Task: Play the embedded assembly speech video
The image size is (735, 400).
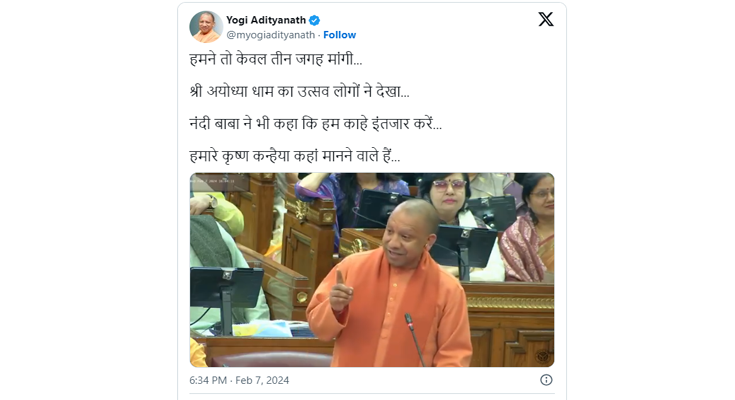Action: [x=372, y=270]
